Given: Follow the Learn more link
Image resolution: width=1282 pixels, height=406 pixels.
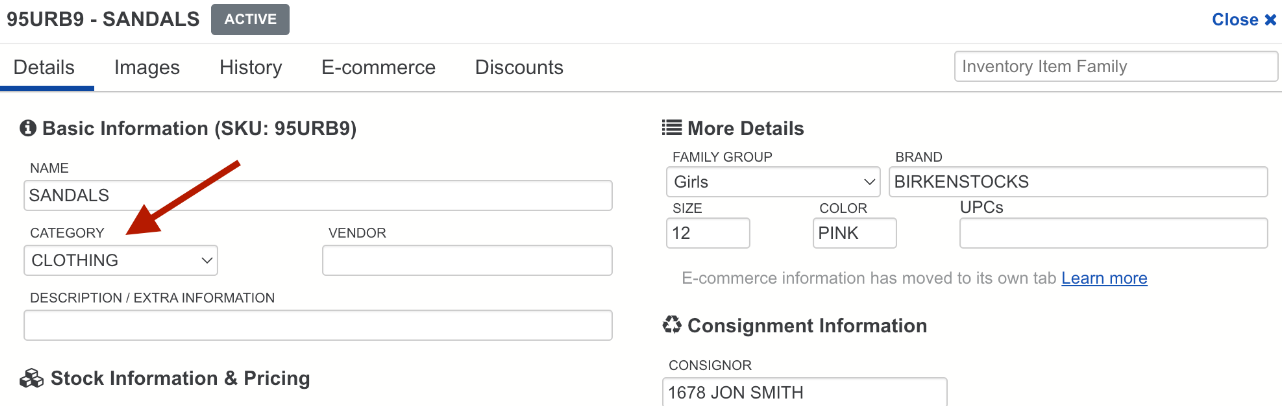Looking at the screenshot, I should [x=1104, y=278].
